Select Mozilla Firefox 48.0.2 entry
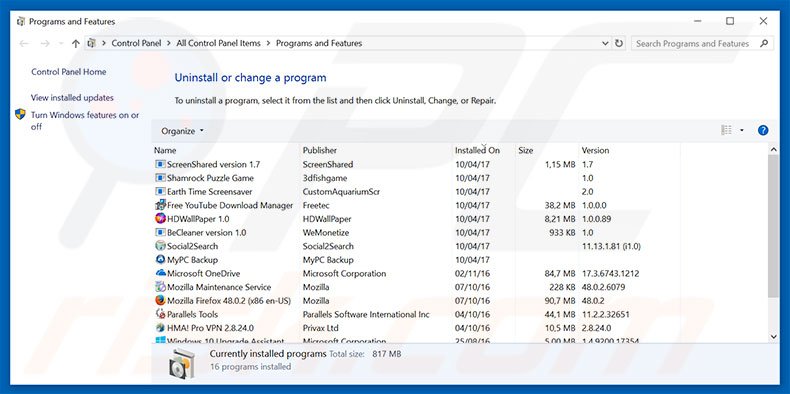The height and width of the screenshot is (394, 790). pos(229,300)
